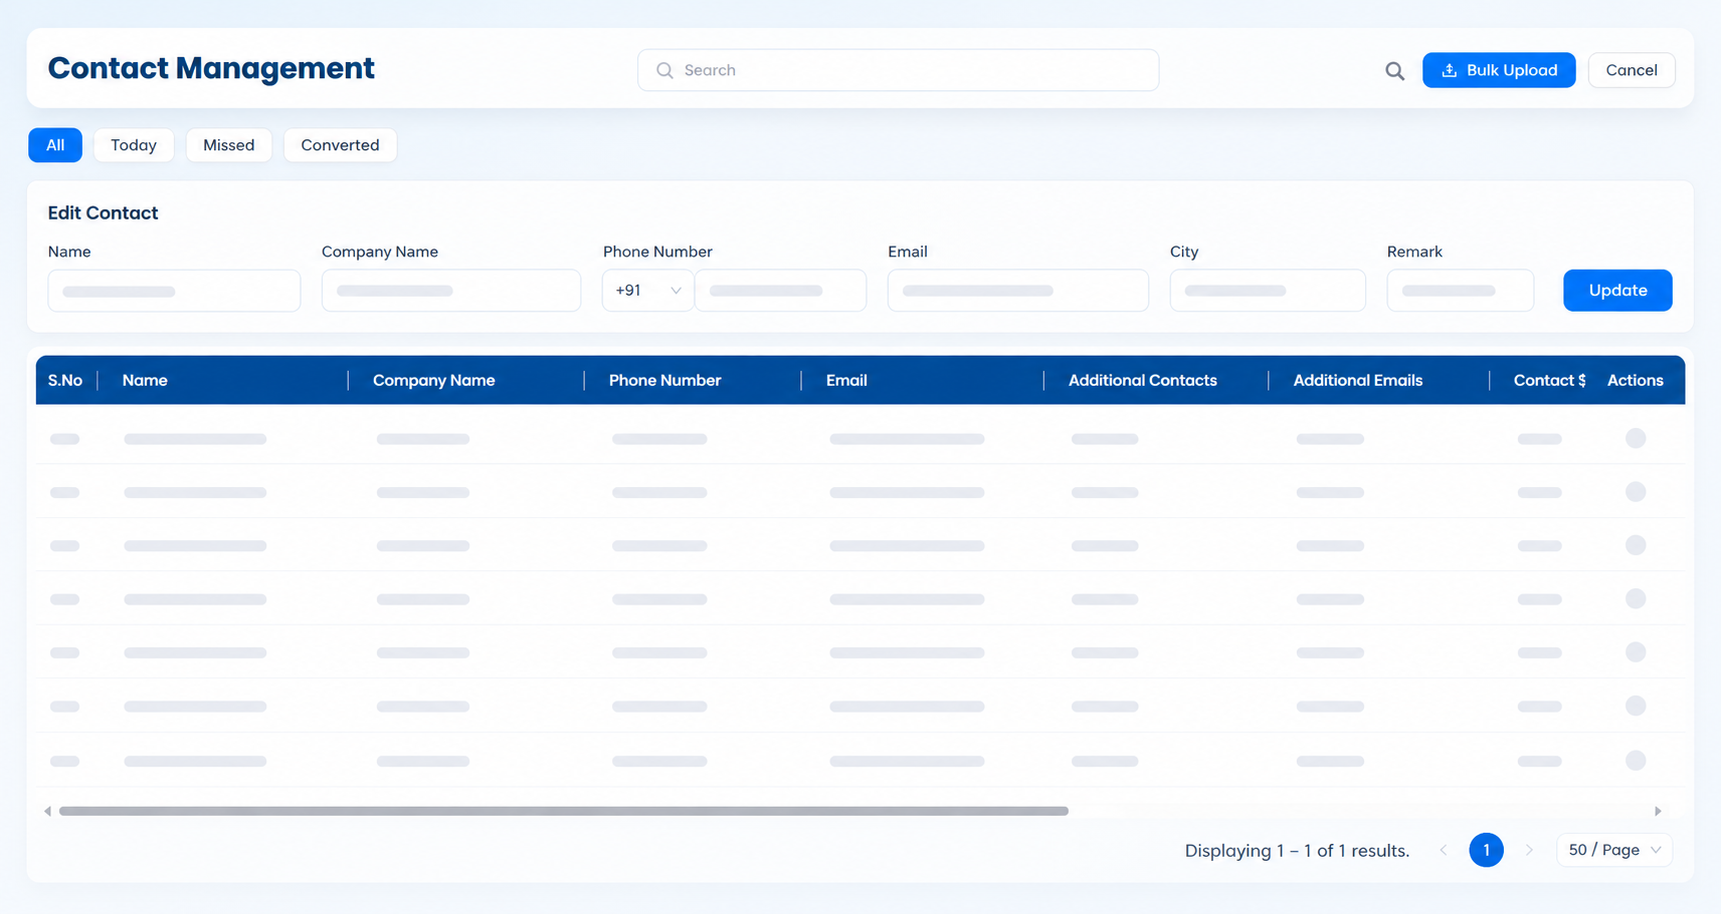
Task: Go to the next page arrow
Action: click(x=1529, y=850)
